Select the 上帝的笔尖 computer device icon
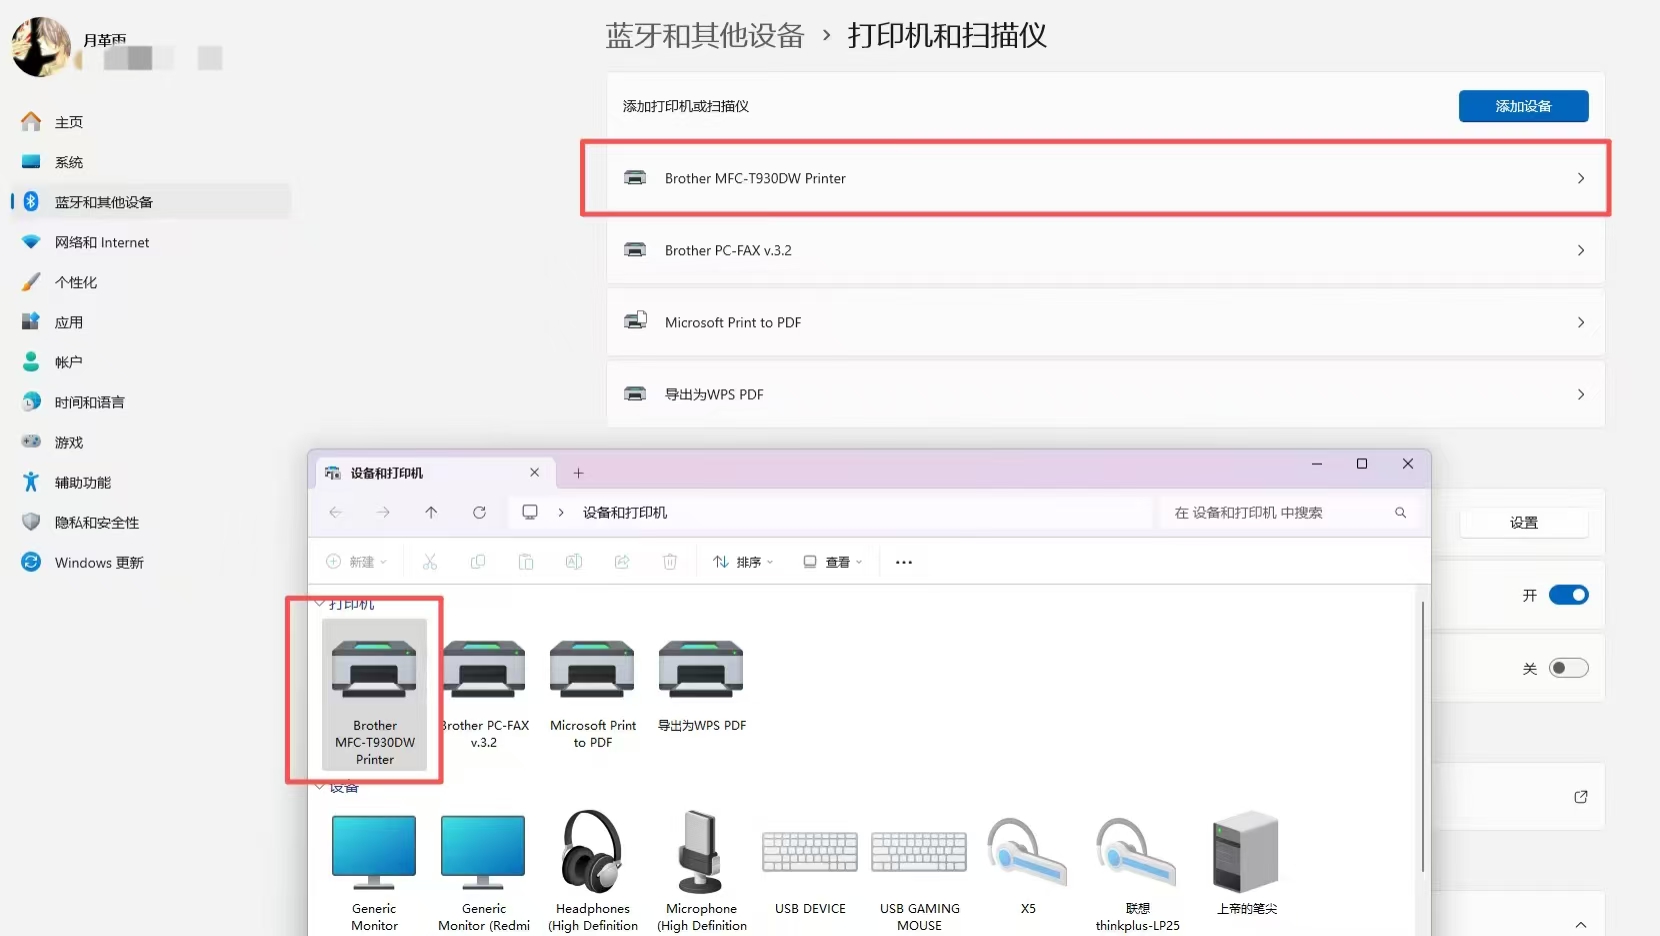This screenshot has width=1660, height=936. point(1246,852)
